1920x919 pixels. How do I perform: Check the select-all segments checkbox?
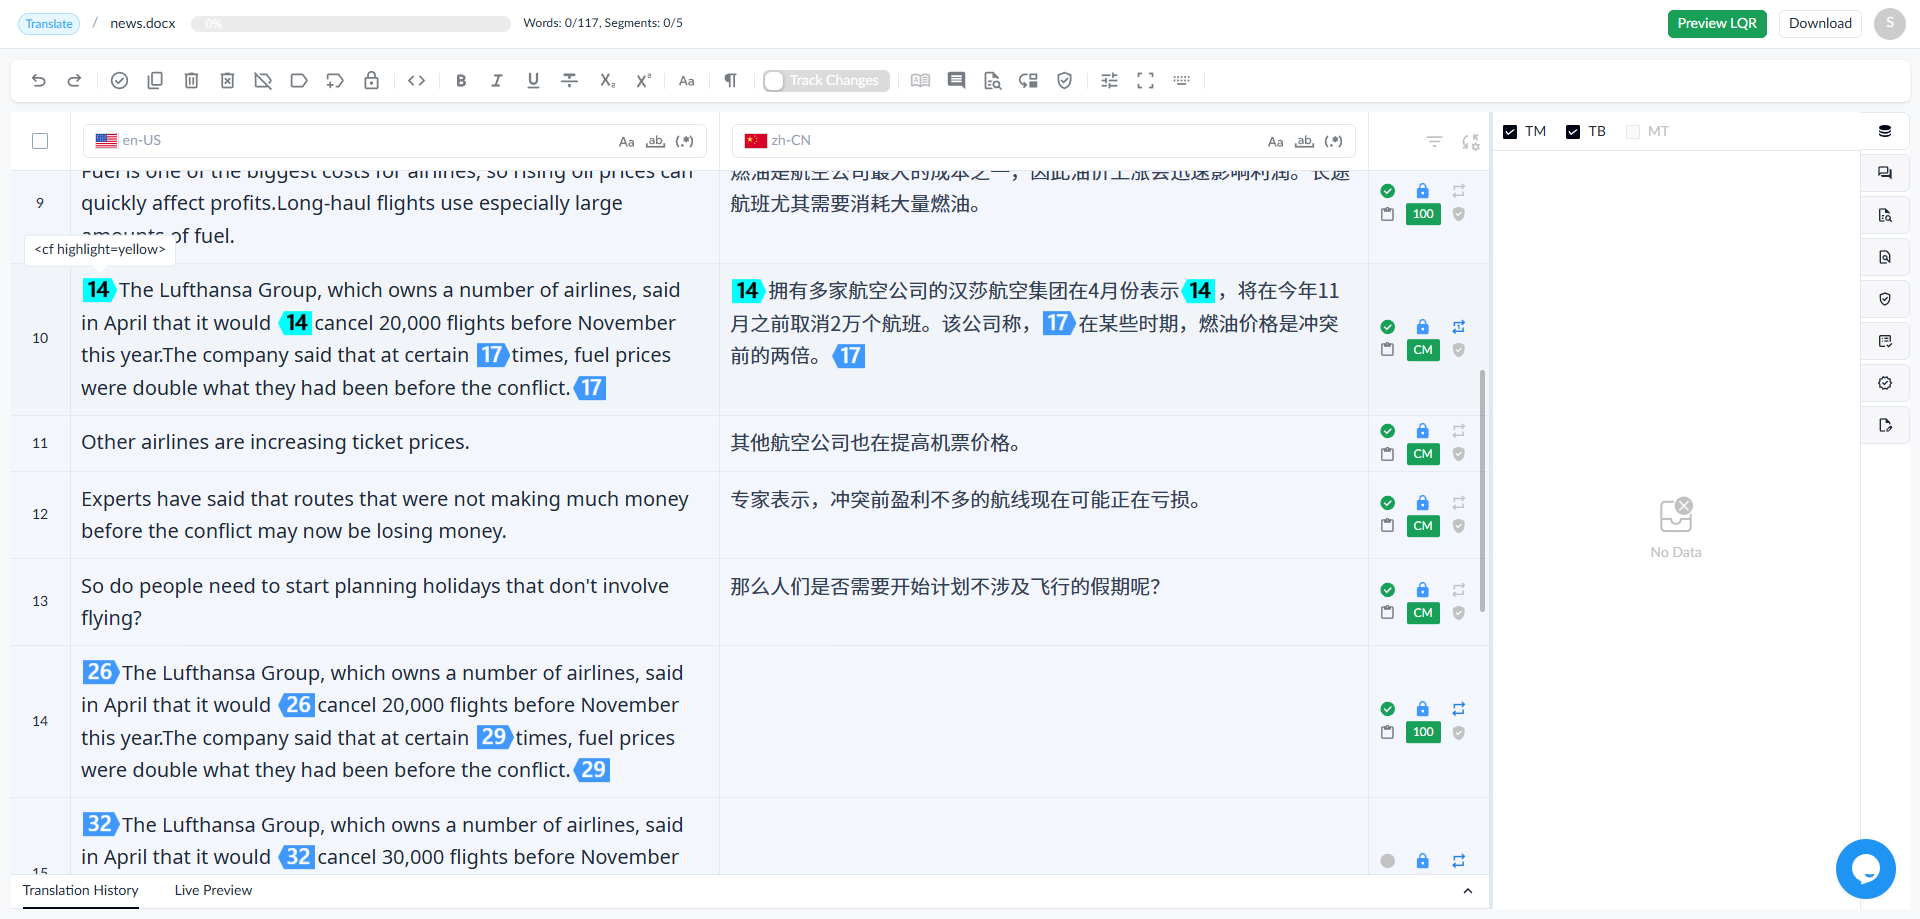pos(40,141)
